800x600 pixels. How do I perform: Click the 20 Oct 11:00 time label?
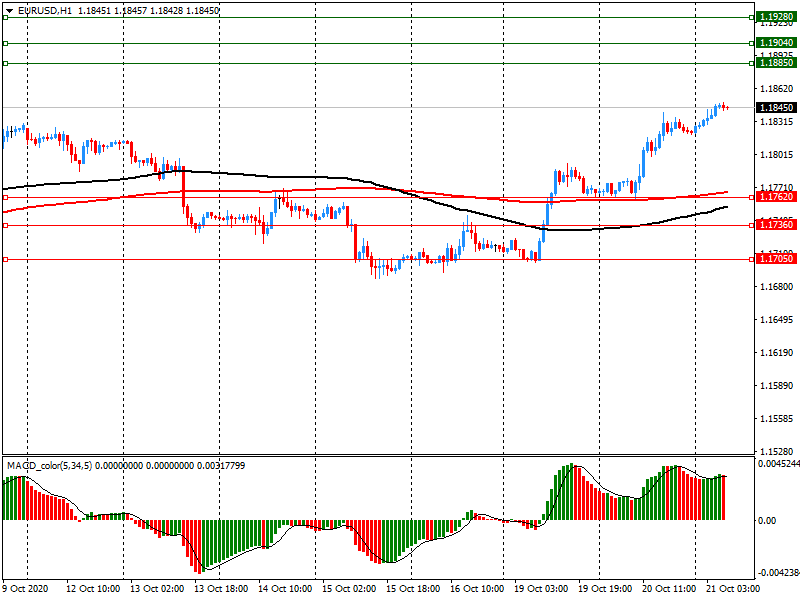click(669, 588)
